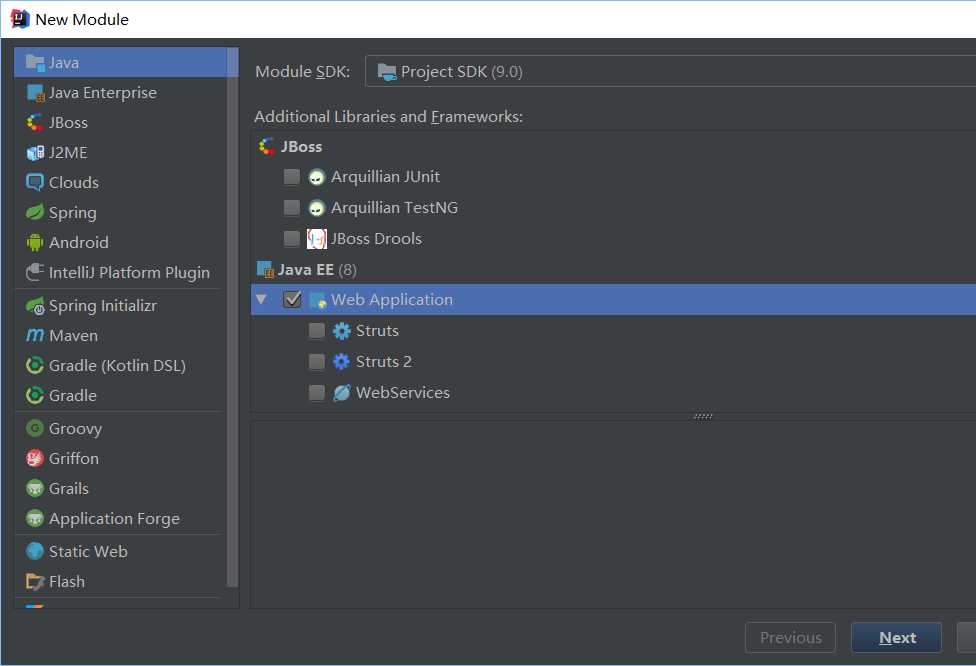Select the Groovy G icon
Viewport: 976px width, 666px height.
coord(35,428)
